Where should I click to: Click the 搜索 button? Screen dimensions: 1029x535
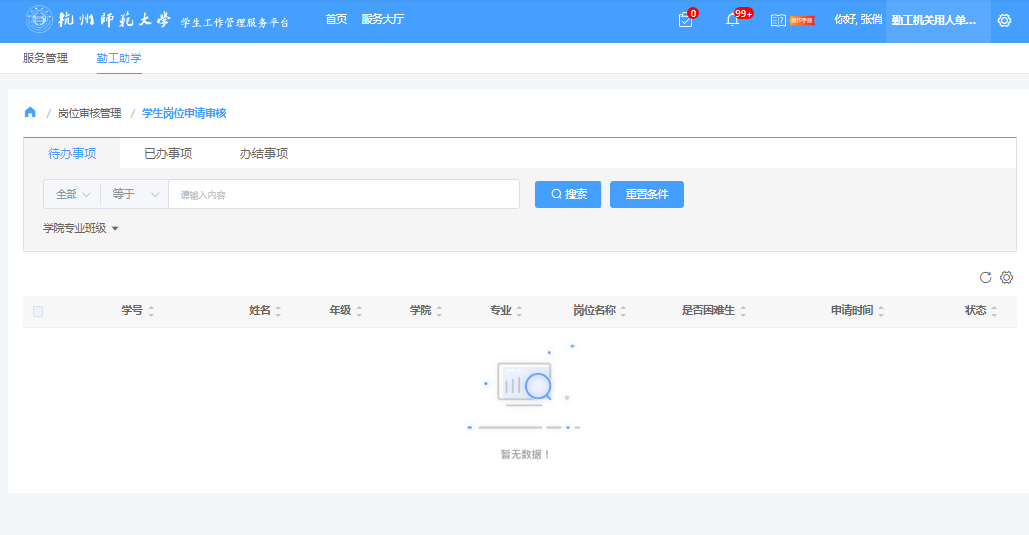568,194
